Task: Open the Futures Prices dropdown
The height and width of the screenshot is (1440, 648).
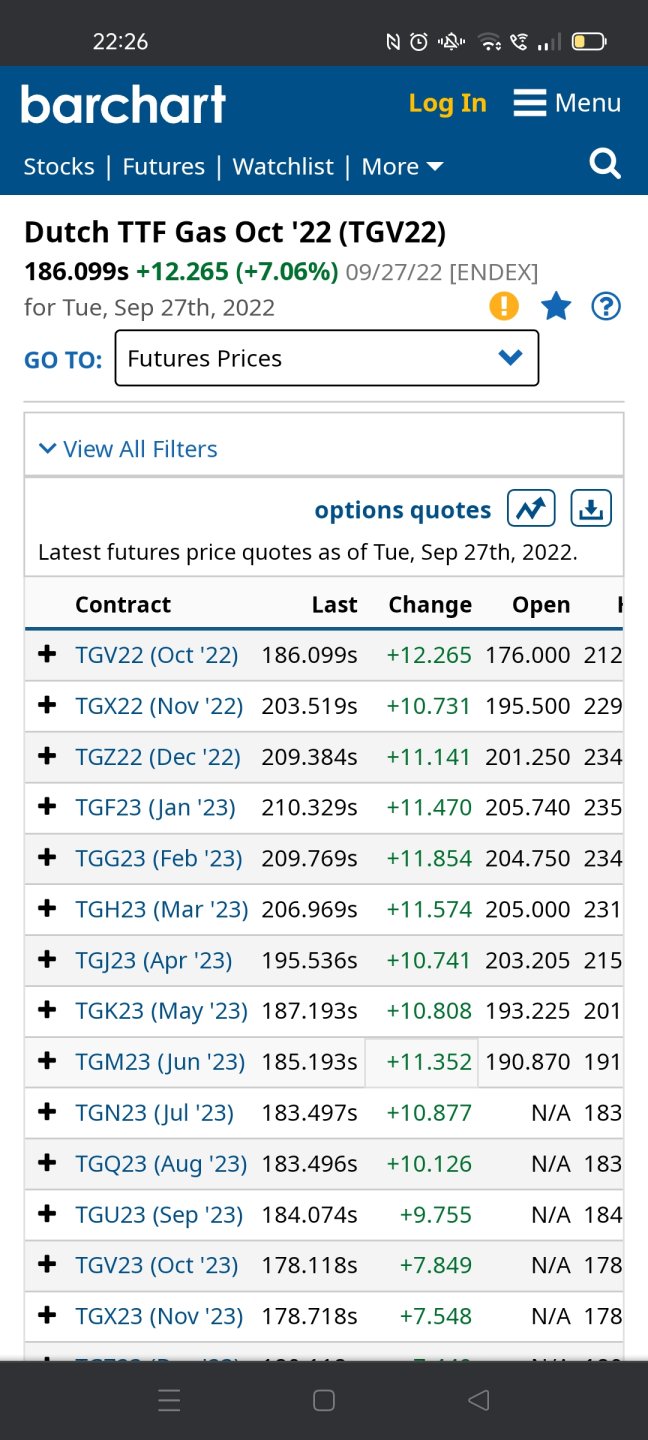Action: (326, 358)
